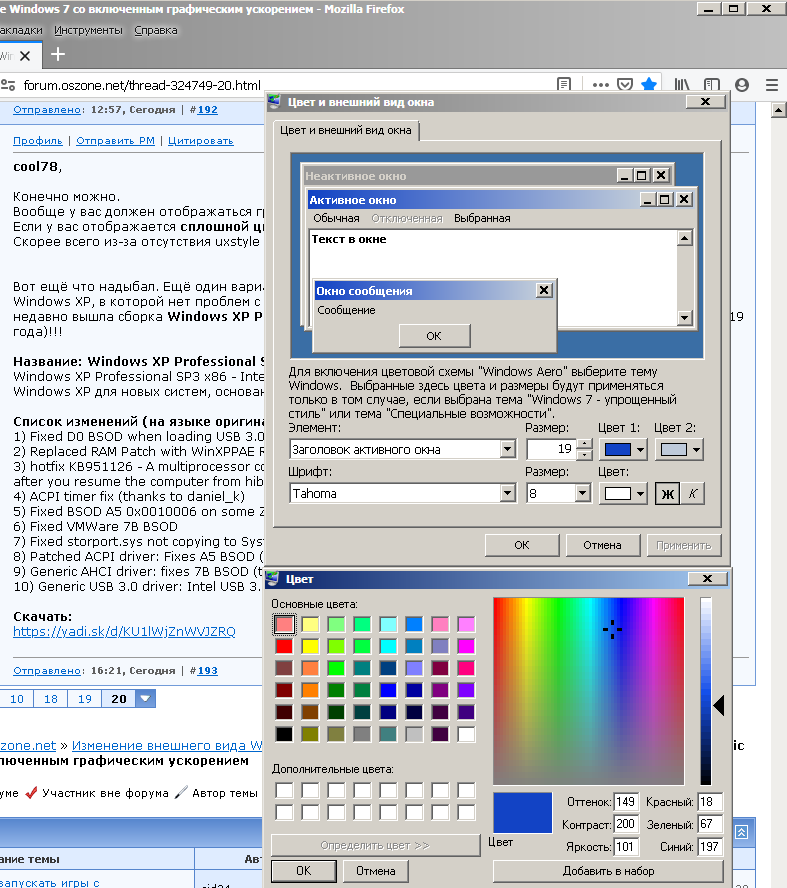The height and width of the screenshot is (888, 787).
Task: Click the Оттенок value field
Action: coord(626,802)
